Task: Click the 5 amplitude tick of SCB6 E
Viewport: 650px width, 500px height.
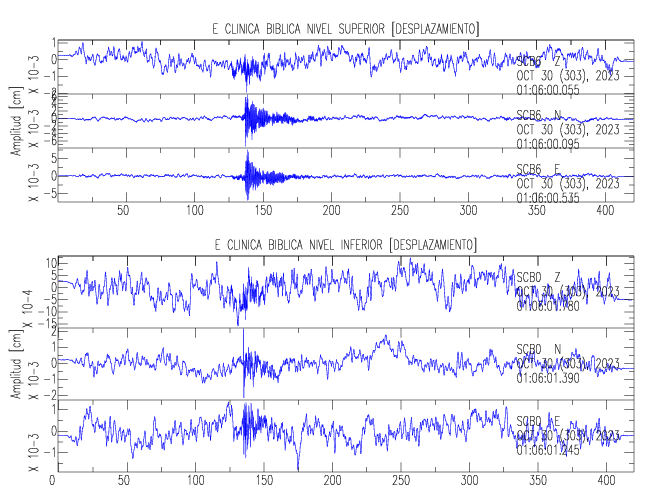Action: coord(53,158)
